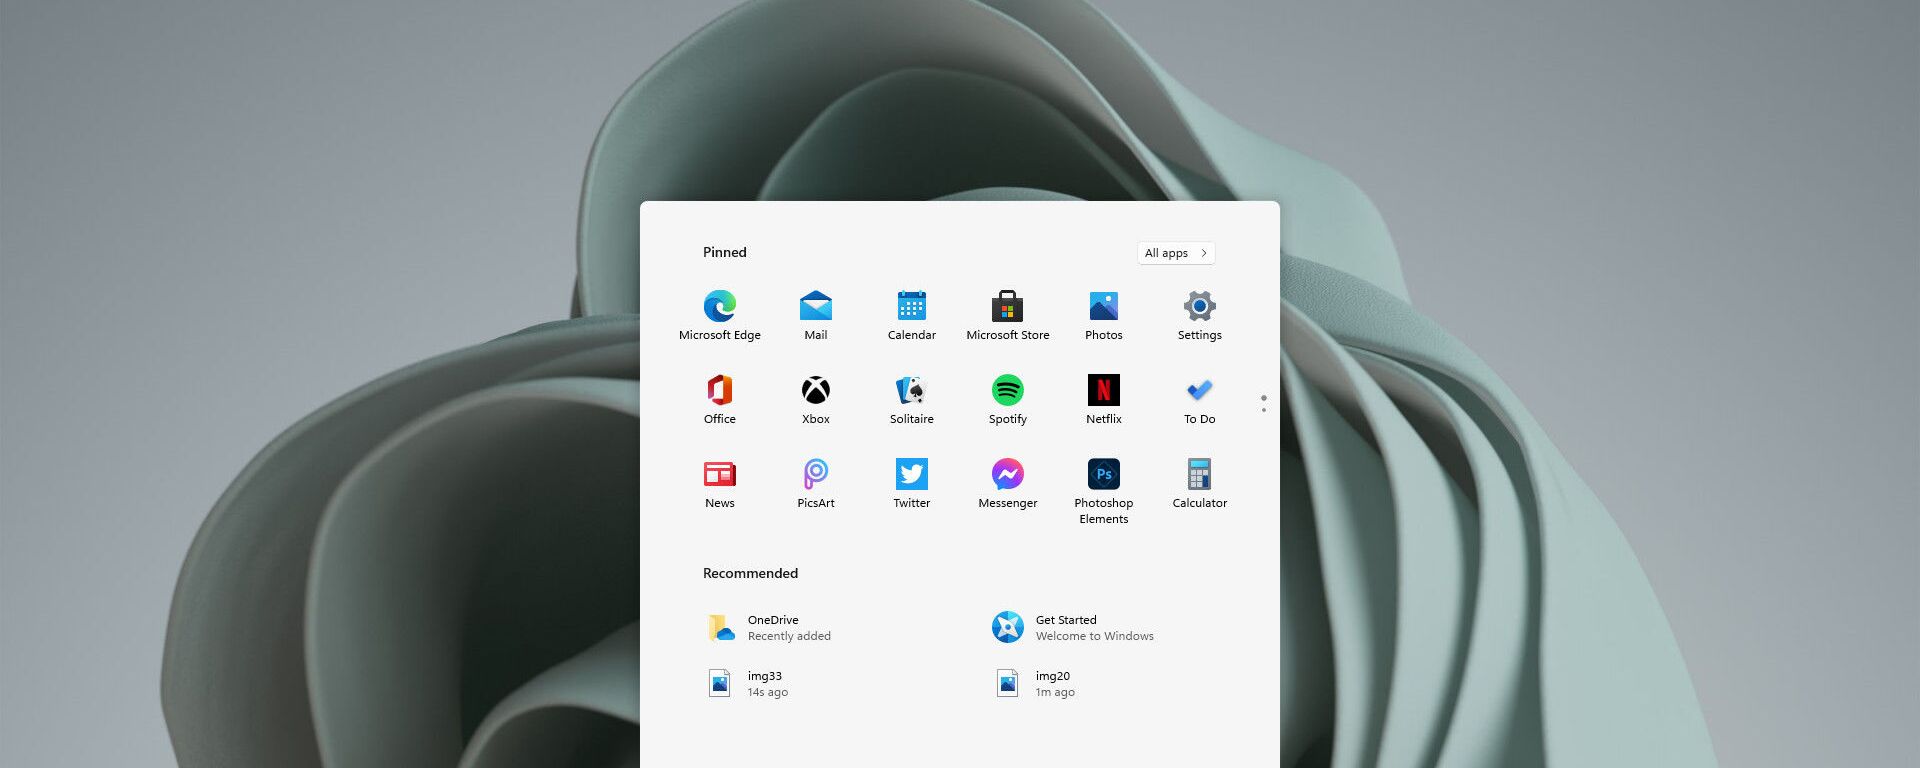Screen dimensions: 1920x768
Task: Click the 'Recently added' subtitle
Action: click(x=789, y=636)
